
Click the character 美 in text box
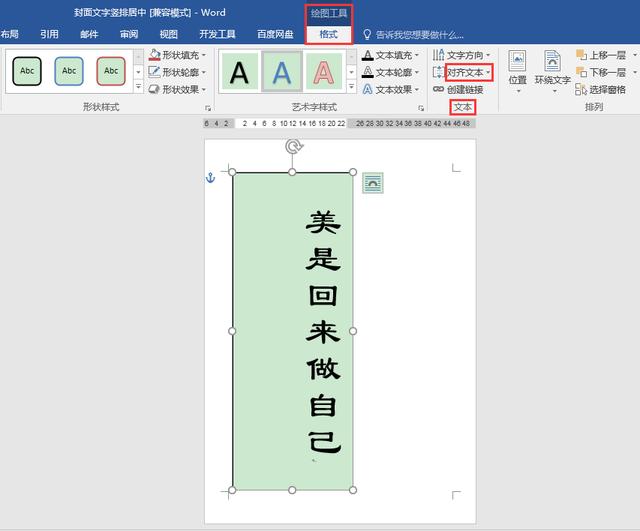[x=323, y=222]
